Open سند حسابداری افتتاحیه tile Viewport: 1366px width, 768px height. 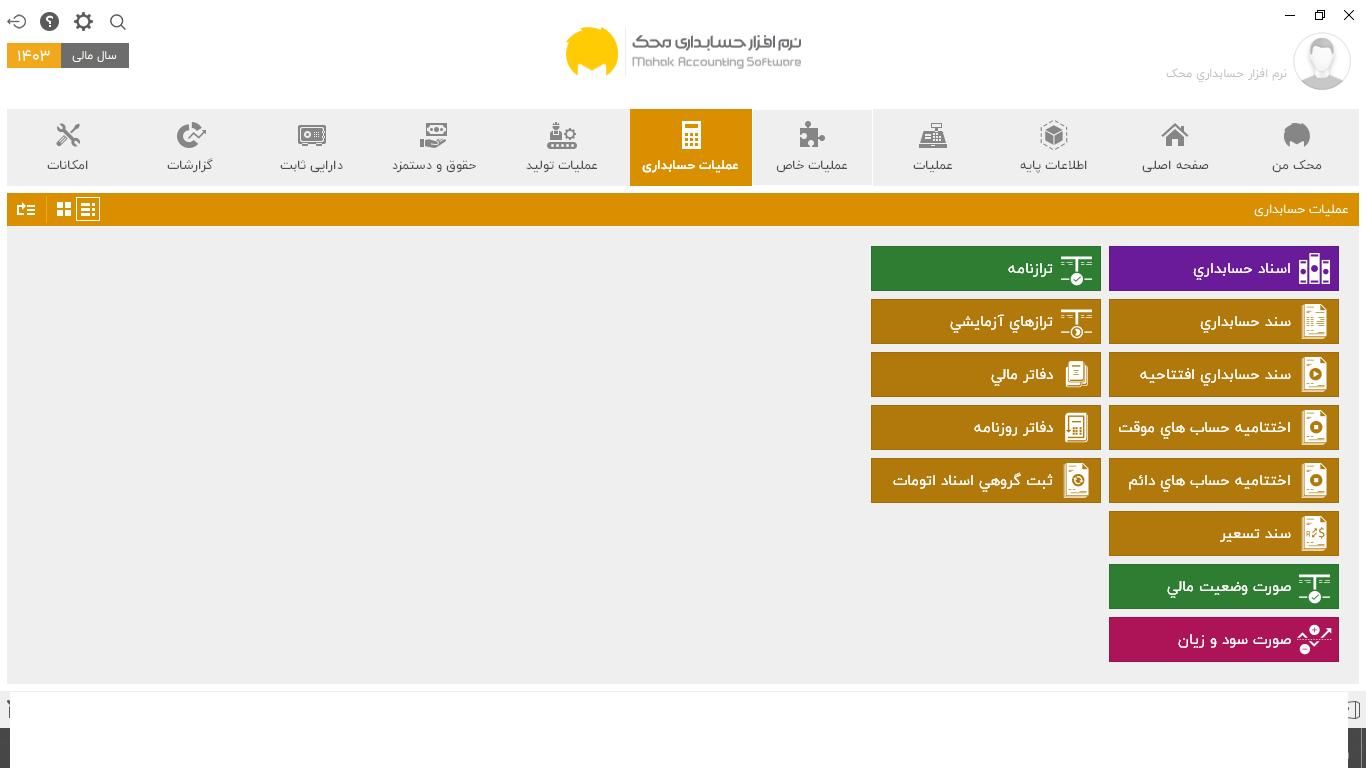1223,375
